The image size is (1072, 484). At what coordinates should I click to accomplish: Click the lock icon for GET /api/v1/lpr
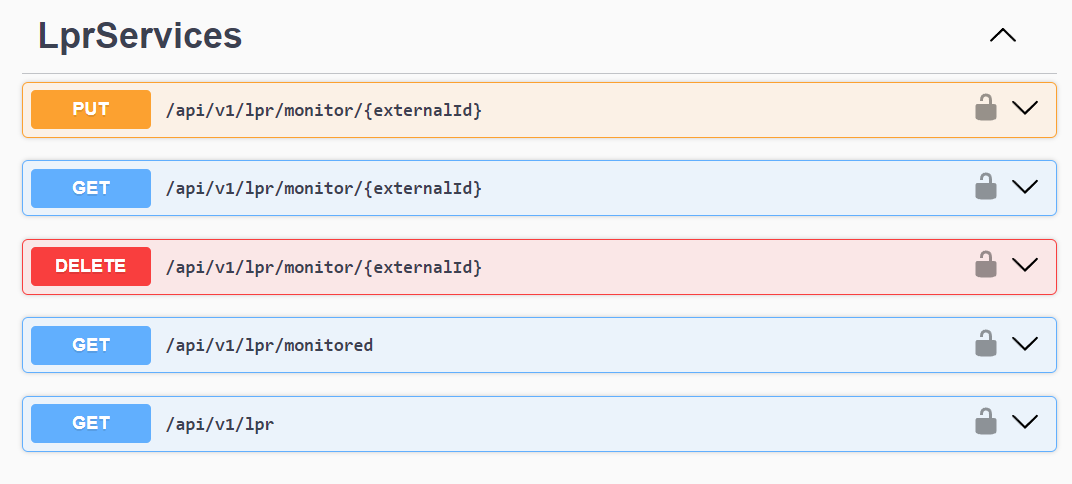coord(985,421)
